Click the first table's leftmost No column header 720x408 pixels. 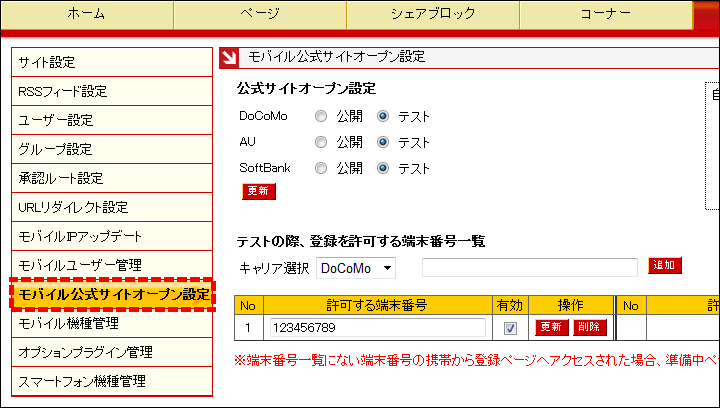tap(248, 305)
